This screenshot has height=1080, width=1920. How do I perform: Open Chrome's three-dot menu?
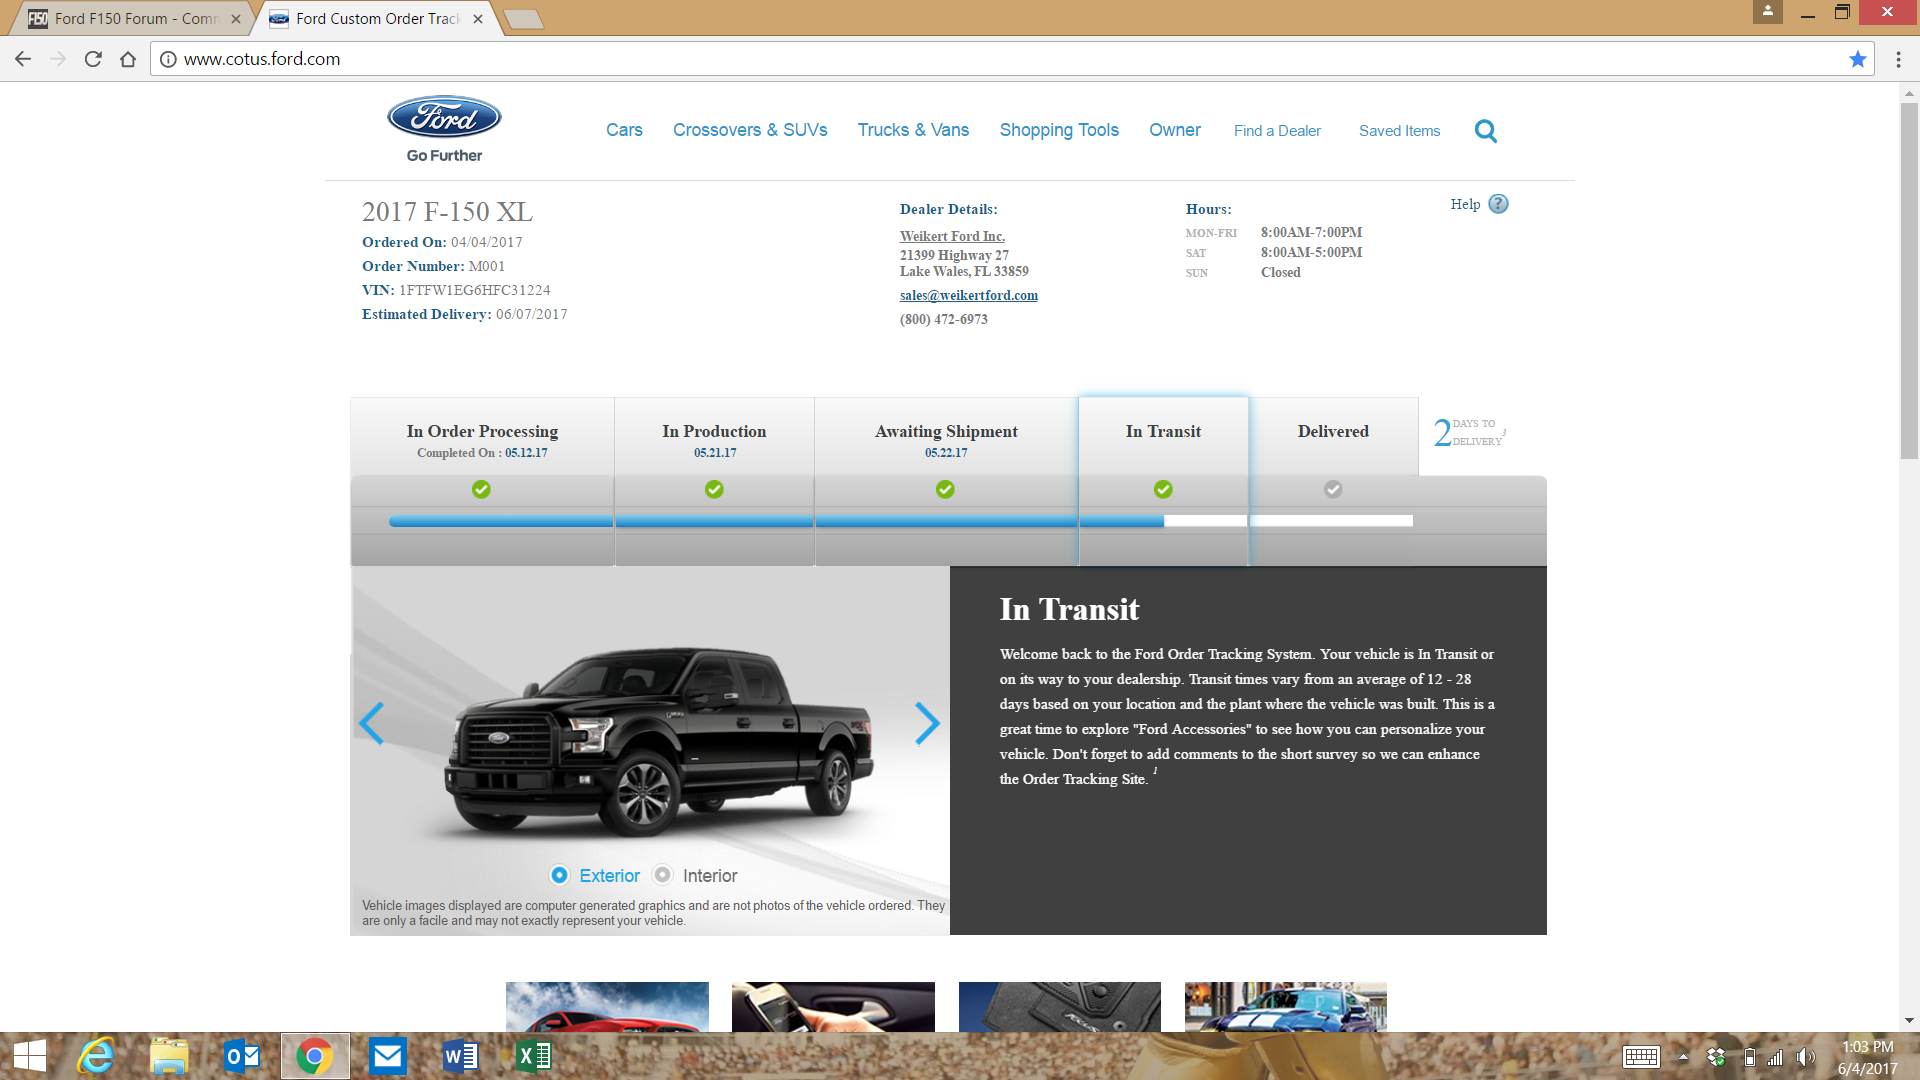tap(1899, 59)
